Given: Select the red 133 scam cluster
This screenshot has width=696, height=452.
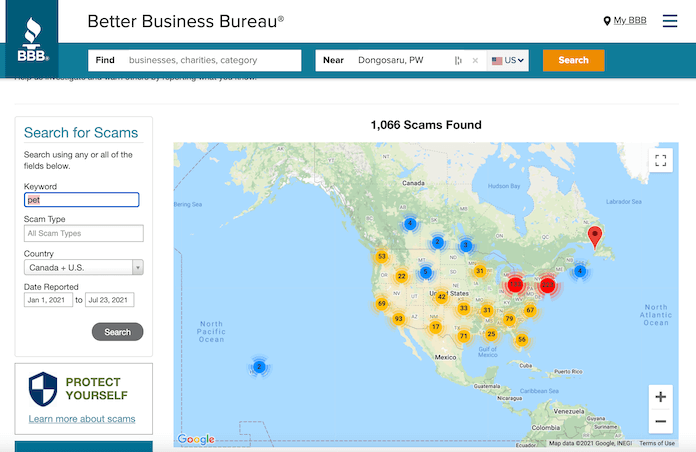Looking at the screenshot, I should (515, 284).
